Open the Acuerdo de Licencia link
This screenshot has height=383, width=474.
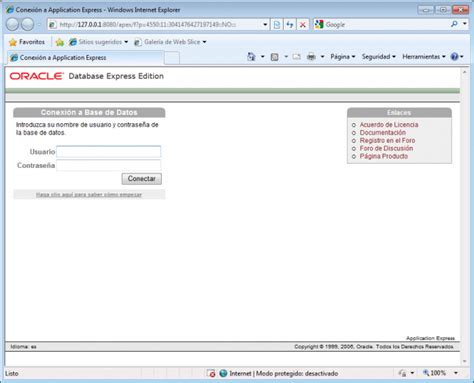389,125
